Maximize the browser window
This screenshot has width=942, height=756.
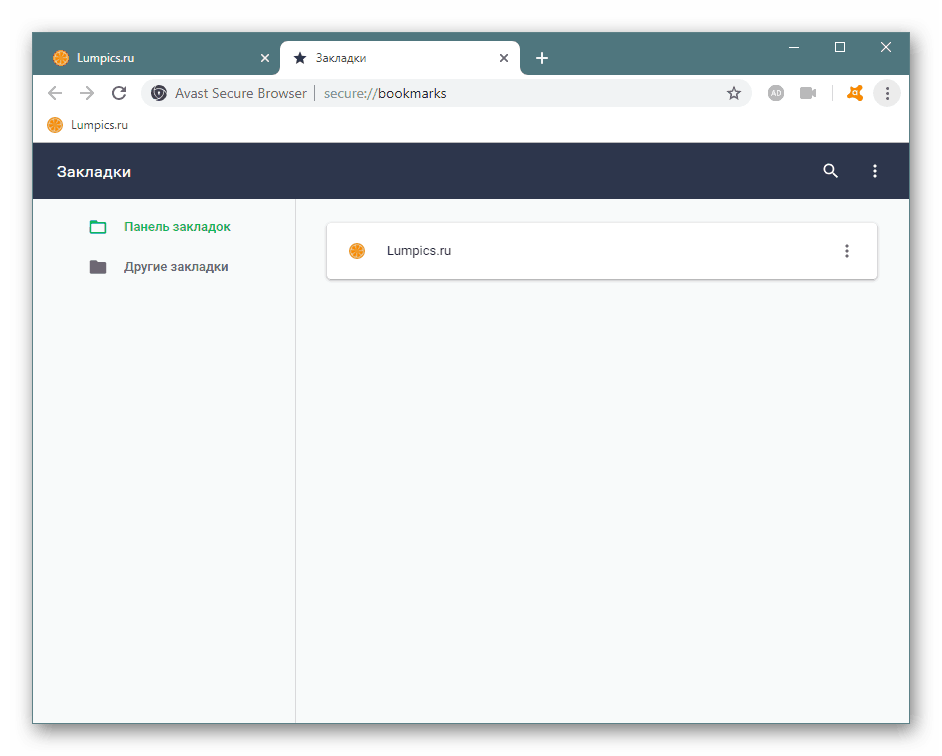pyautogui.click(x=840, y=47)
